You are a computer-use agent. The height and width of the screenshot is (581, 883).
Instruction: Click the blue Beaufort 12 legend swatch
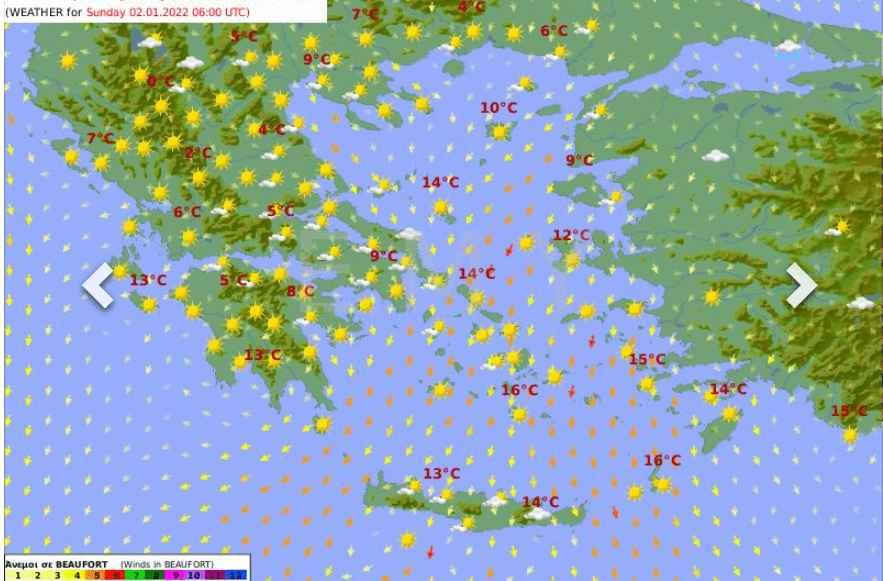[x=236, y=576]
